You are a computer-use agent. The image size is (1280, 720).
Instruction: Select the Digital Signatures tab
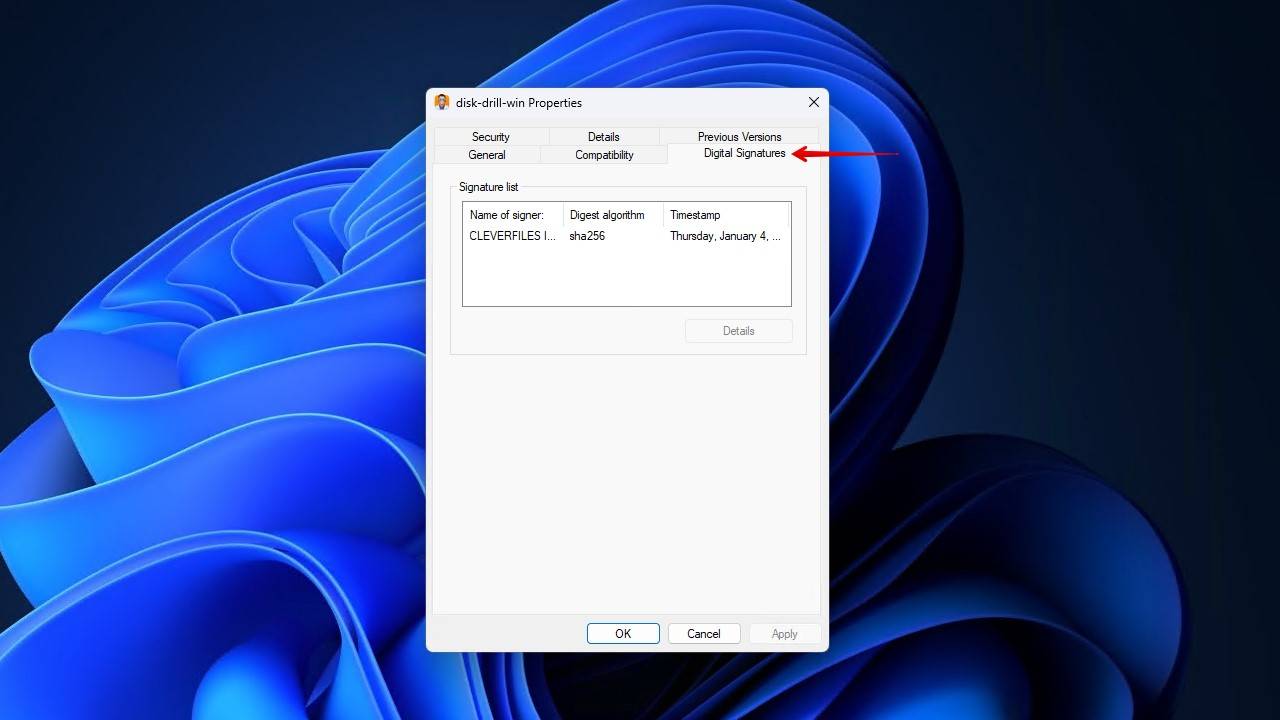[x=744, y=153]
